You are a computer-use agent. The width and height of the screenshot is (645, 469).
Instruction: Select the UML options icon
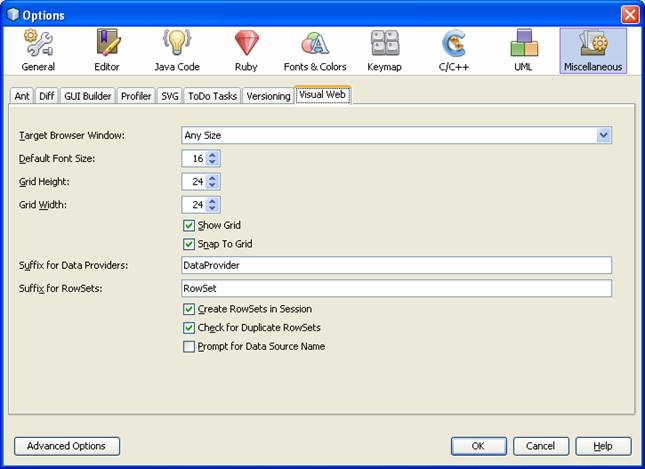point(524,50)
